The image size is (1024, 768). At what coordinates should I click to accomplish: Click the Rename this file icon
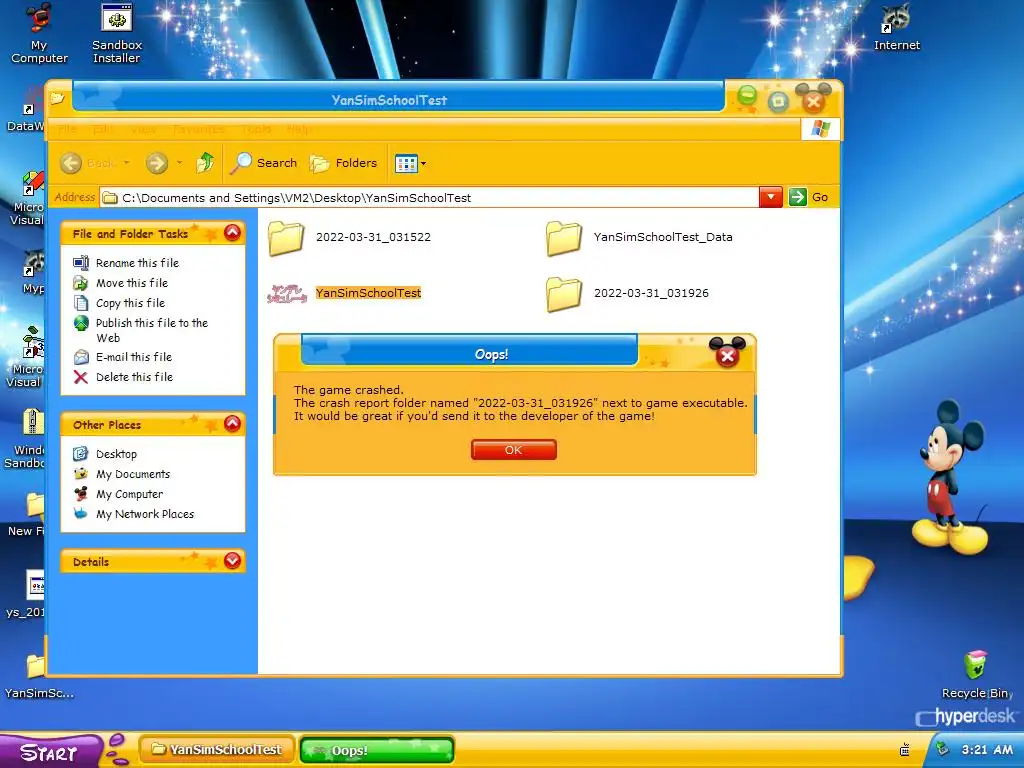coord(81,263)
